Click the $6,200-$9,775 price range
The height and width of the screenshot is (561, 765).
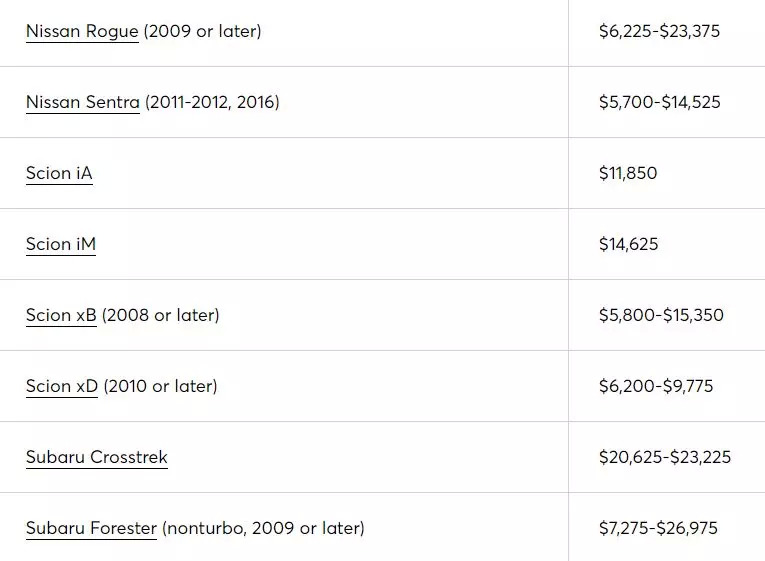click(656, 386)
